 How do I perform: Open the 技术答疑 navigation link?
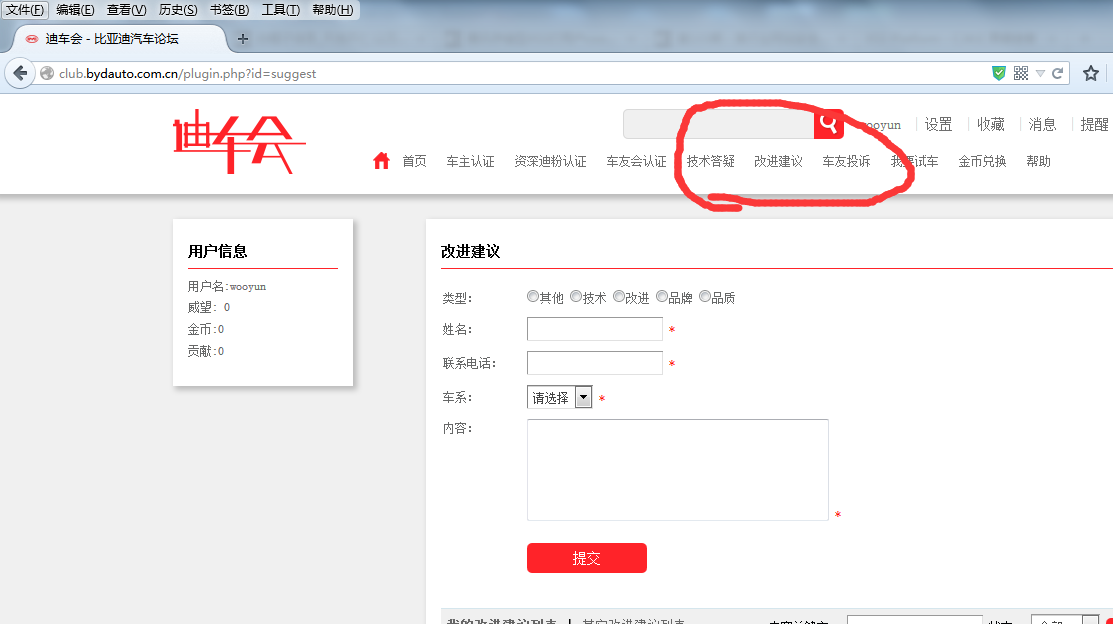710,161
